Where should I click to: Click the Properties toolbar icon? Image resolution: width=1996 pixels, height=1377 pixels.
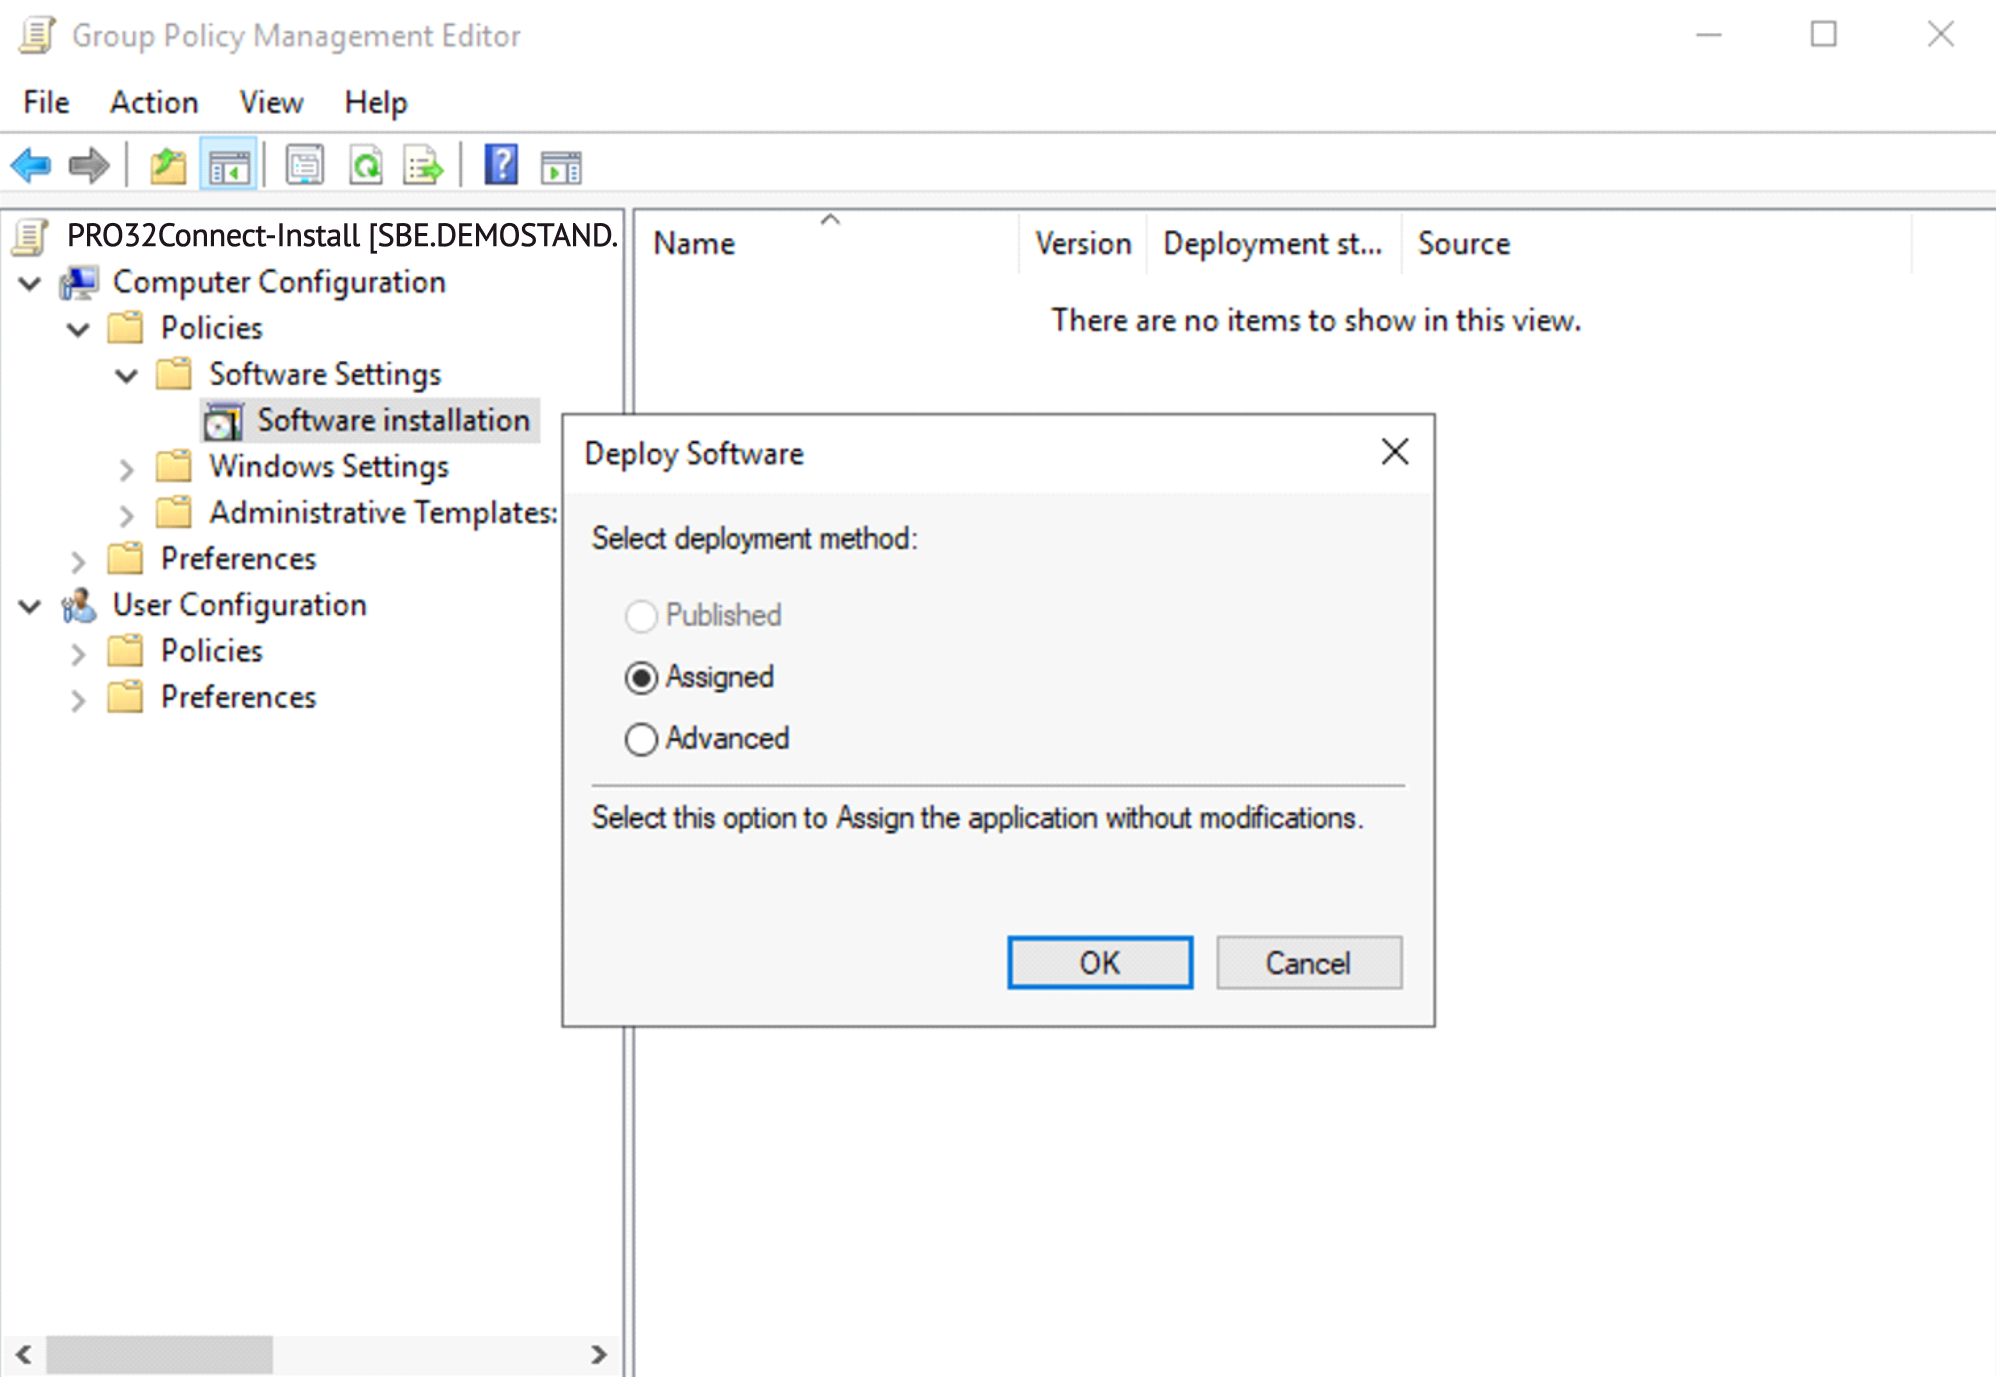[304, 165]
